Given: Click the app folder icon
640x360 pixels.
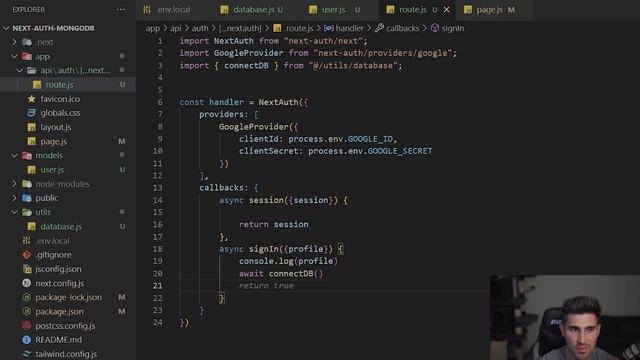Looking at the screenshot, I should pos(27,56).
